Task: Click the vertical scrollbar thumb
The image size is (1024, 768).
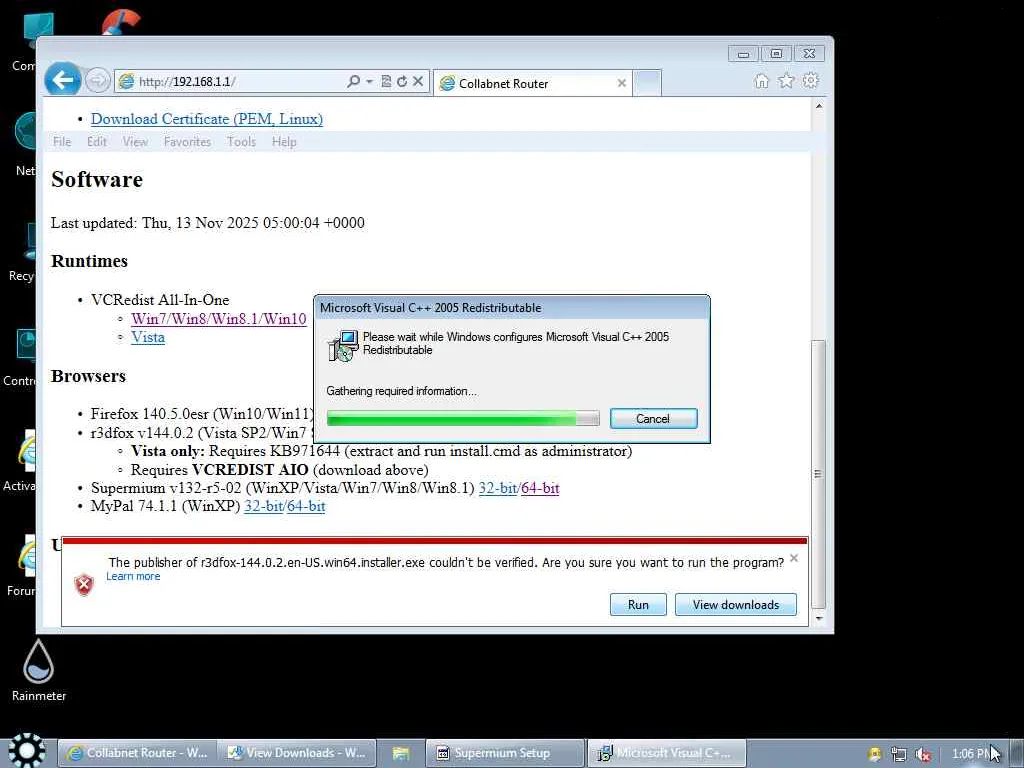Action: click(x=819, y=474)
